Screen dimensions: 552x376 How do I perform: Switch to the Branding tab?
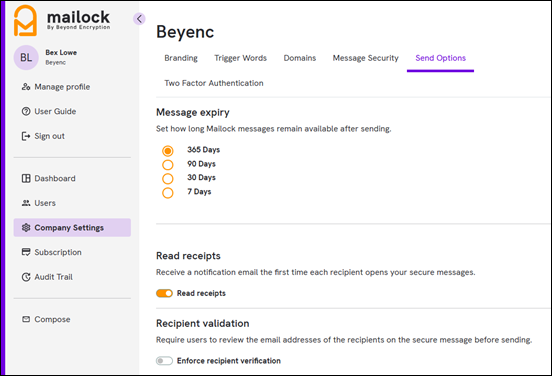click(x=181, y=58)
